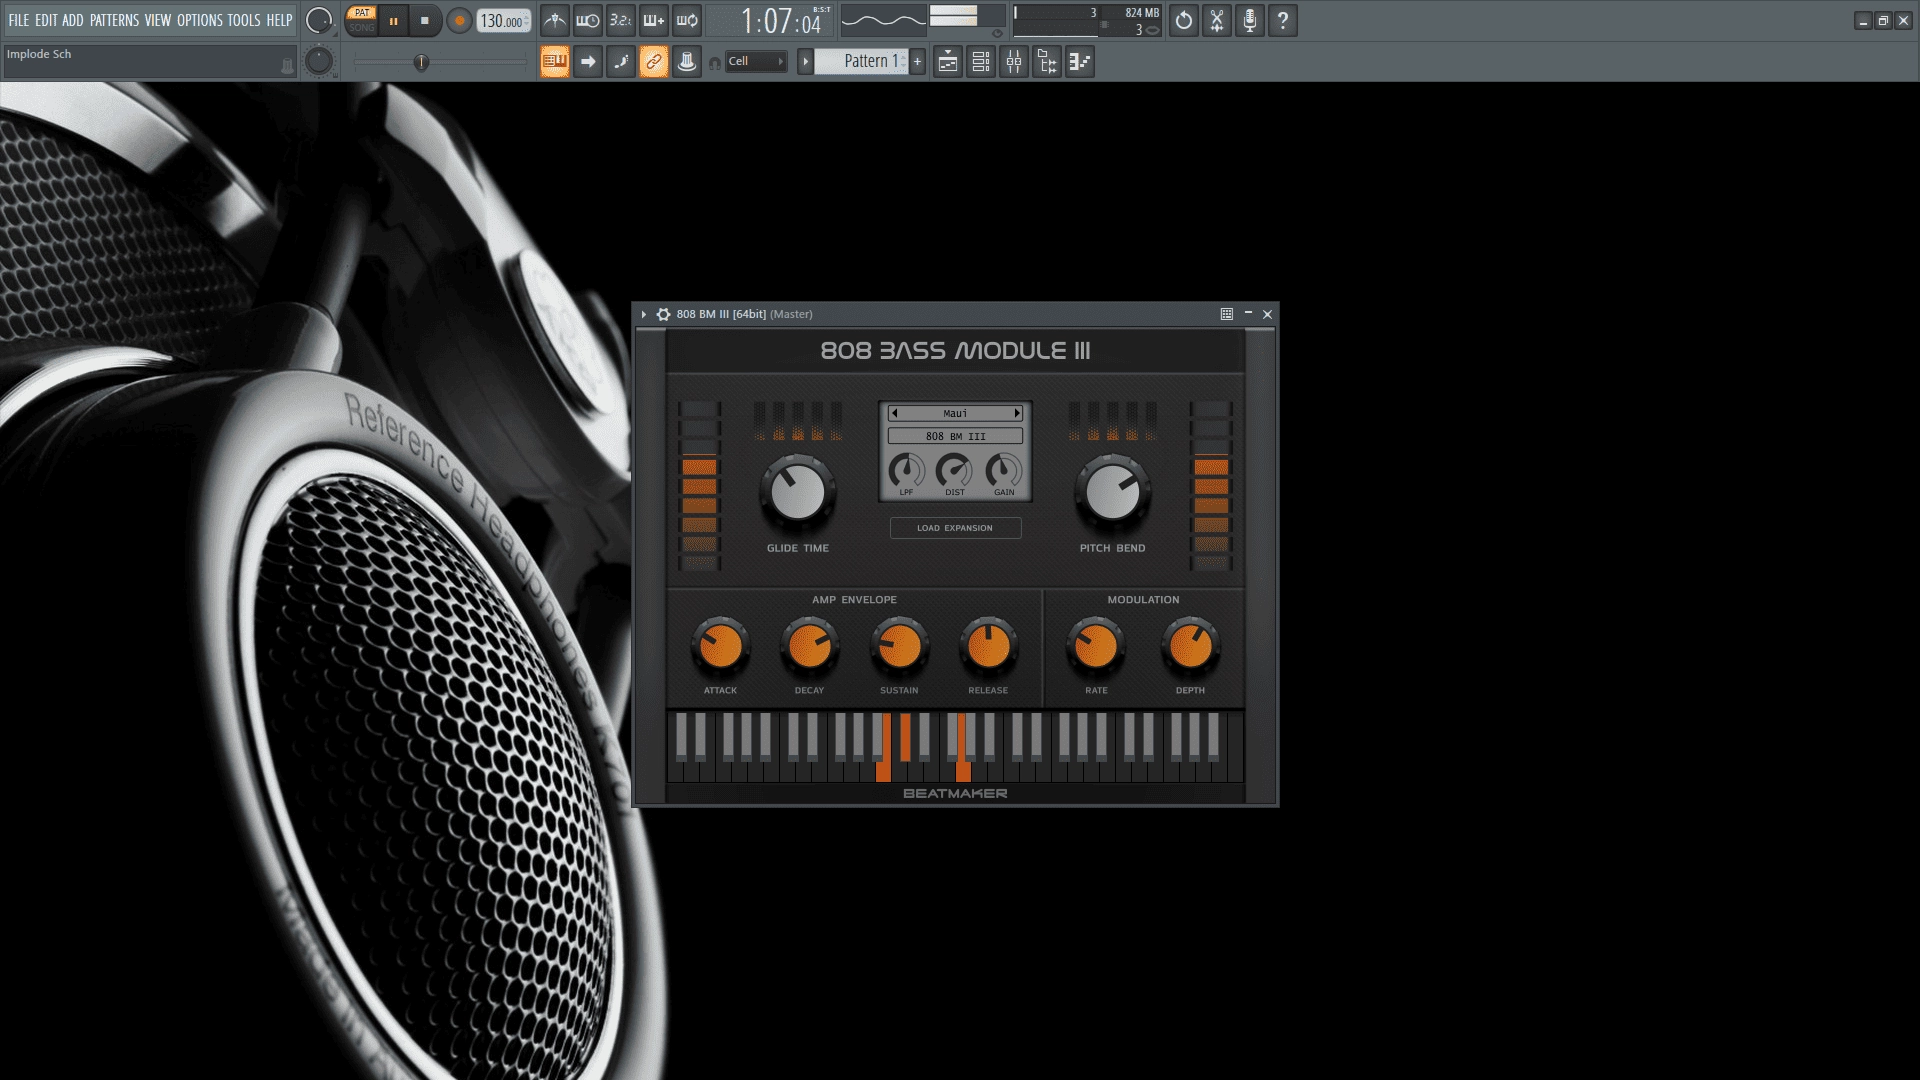Open the TOOLS menu
The width and height of the screenshot is (1920, 1080).
click(244, 20)
